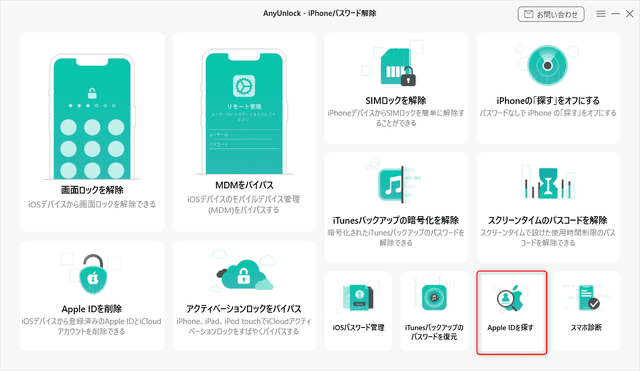
Task: Select iPhoneの「探す」をオフにする title
Action: pyautogui.click(x=548, y=100)
